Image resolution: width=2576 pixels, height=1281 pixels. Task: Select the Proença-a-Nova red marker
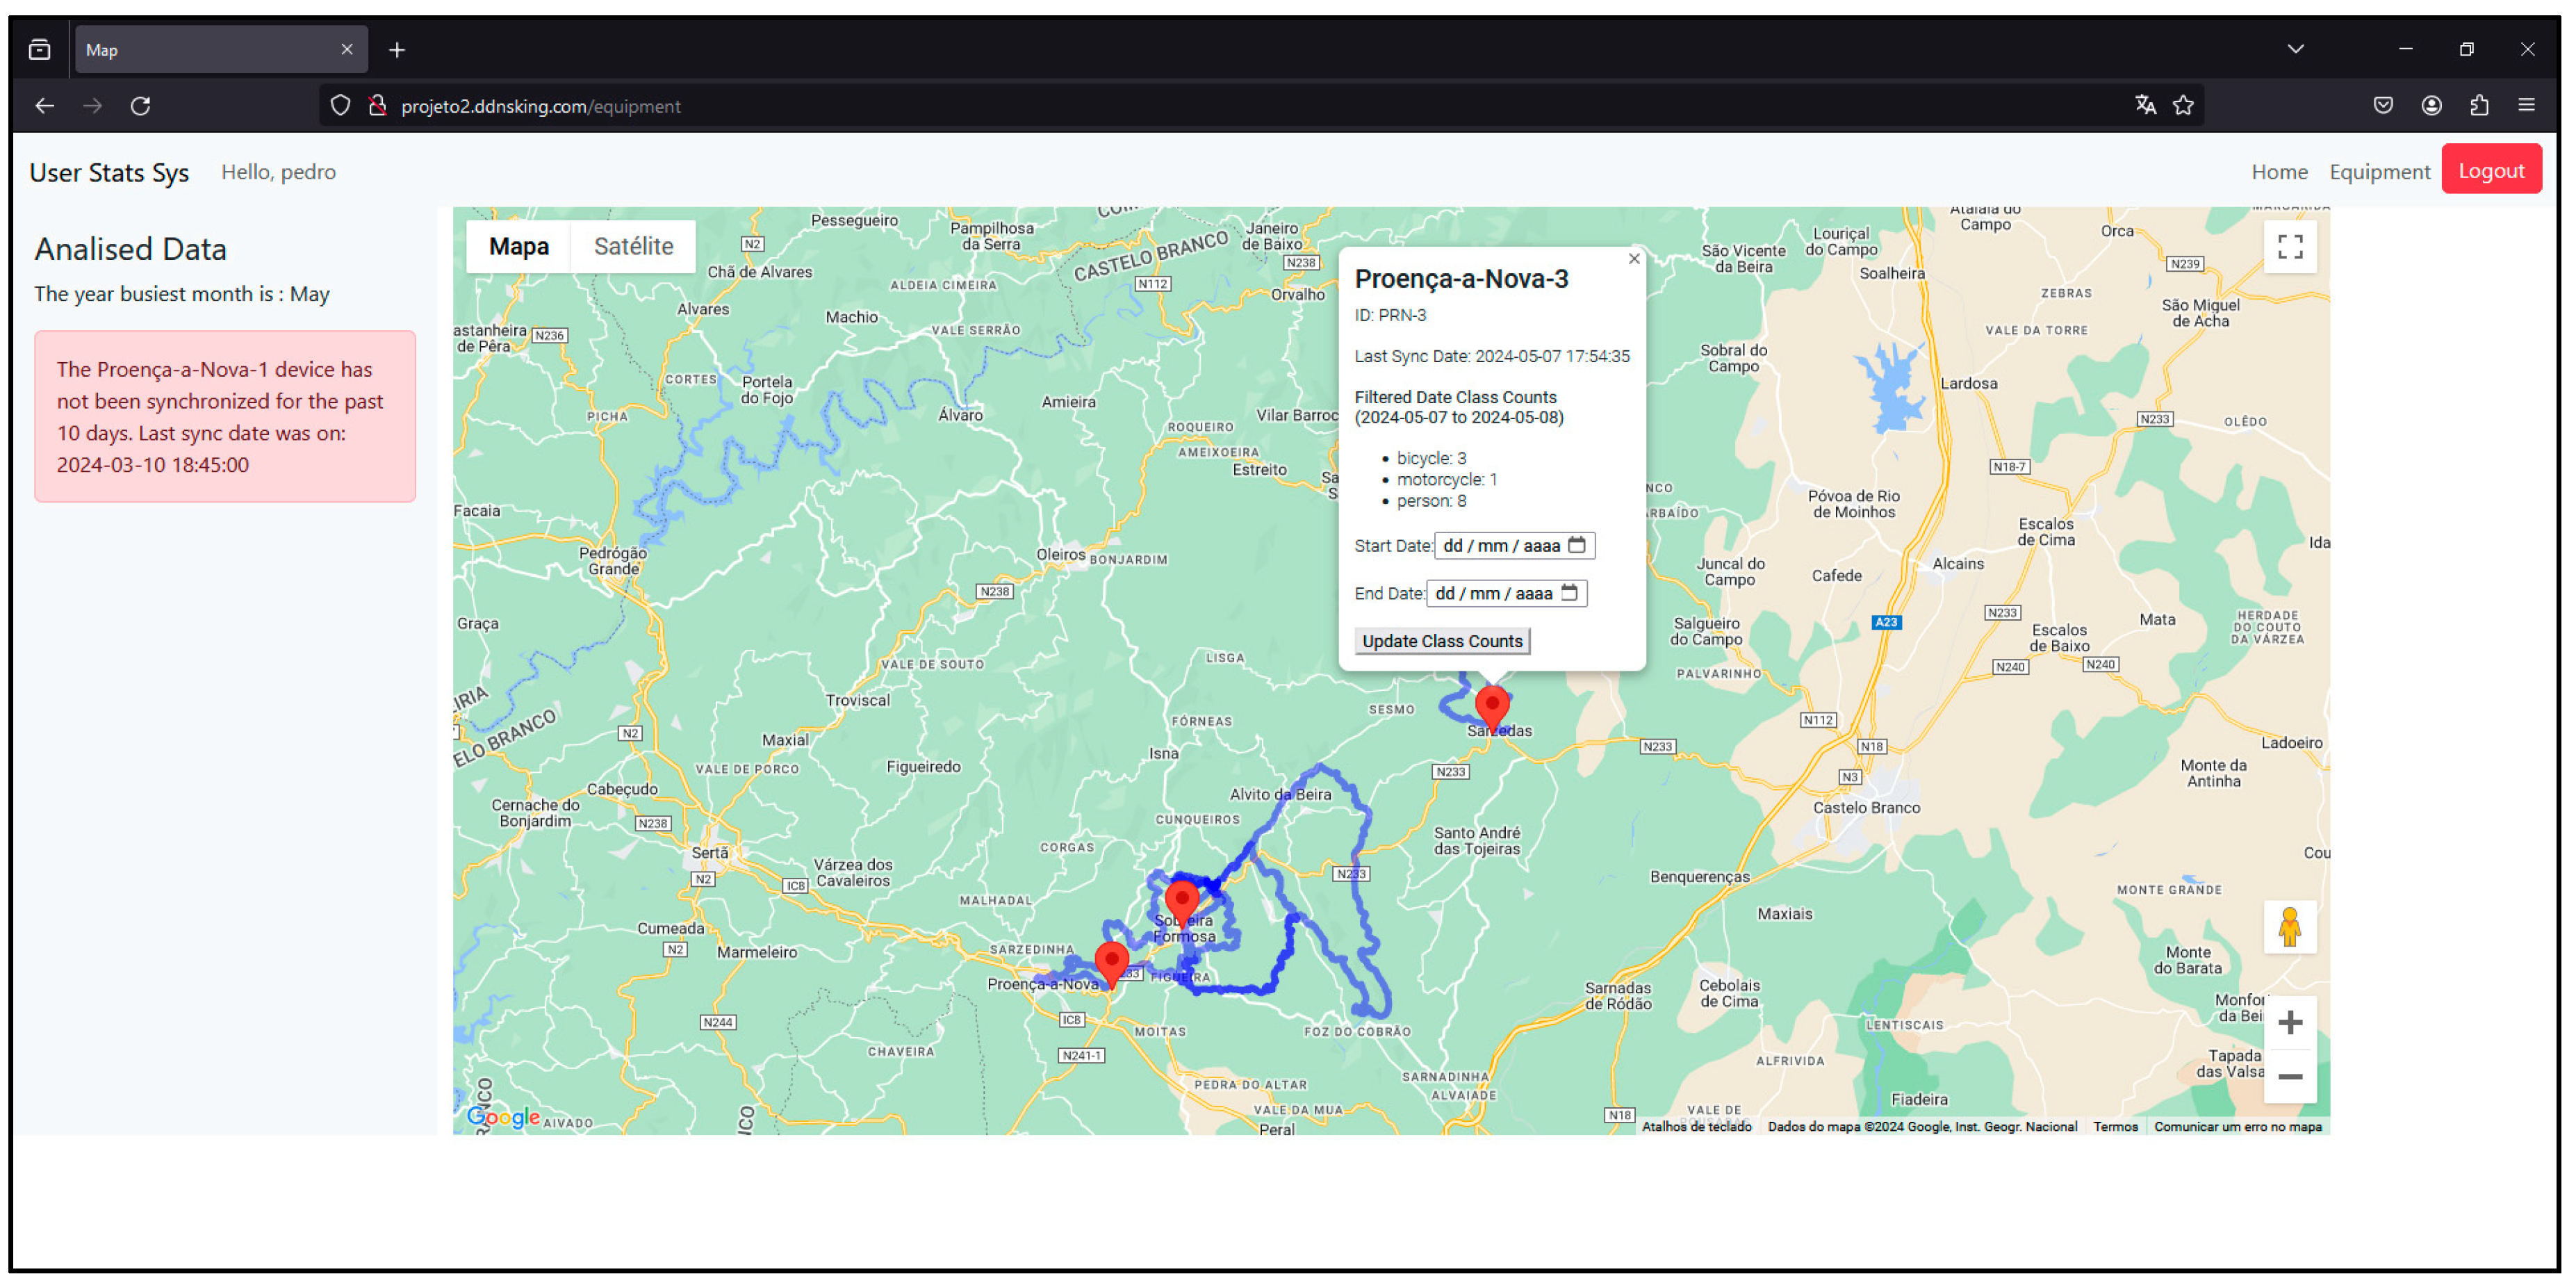[1111, 961]
